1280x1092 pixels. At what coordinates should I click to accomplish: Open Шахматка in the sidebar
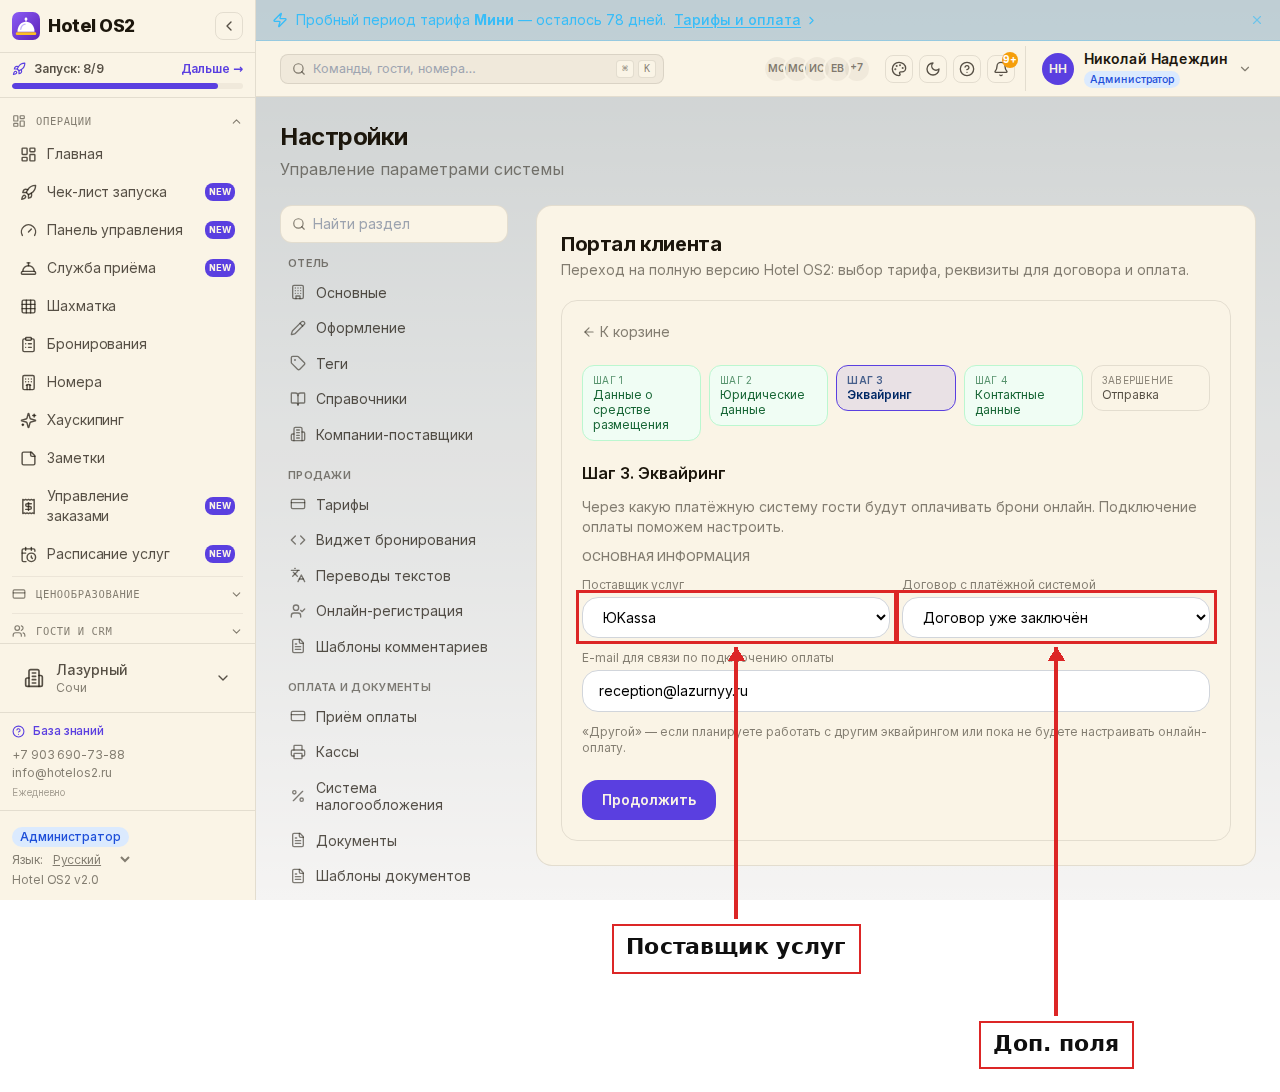[128, 306]
